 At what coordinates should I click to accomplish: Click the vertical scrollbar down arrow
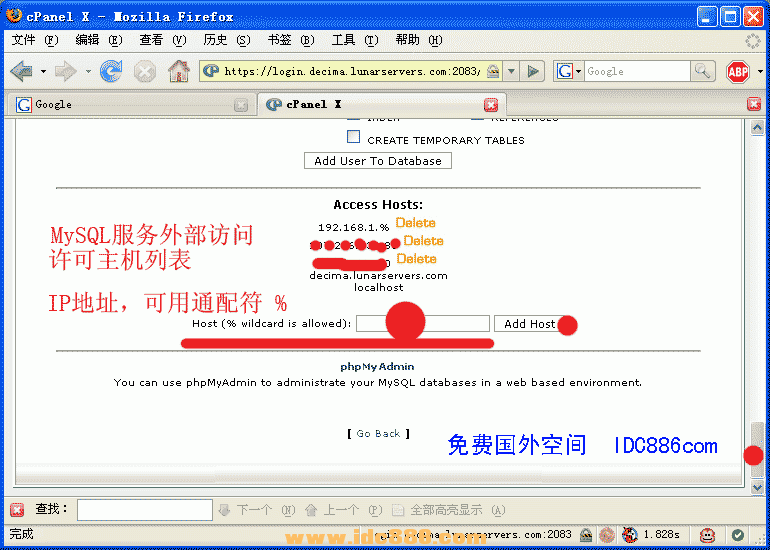tap(757, 486)
